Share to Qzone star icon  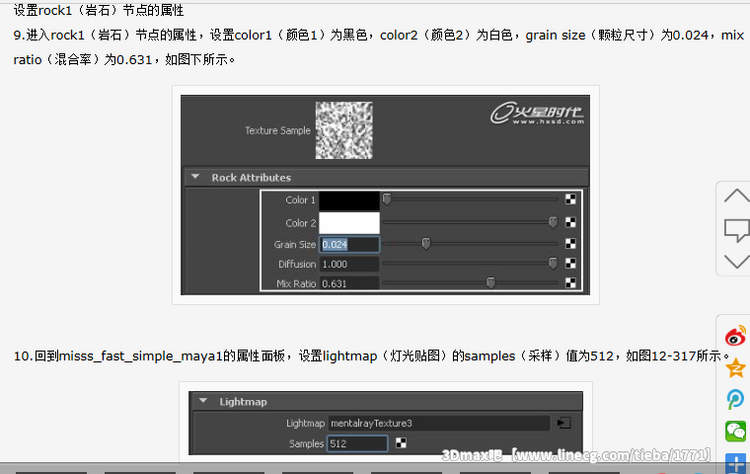[736, 368]
